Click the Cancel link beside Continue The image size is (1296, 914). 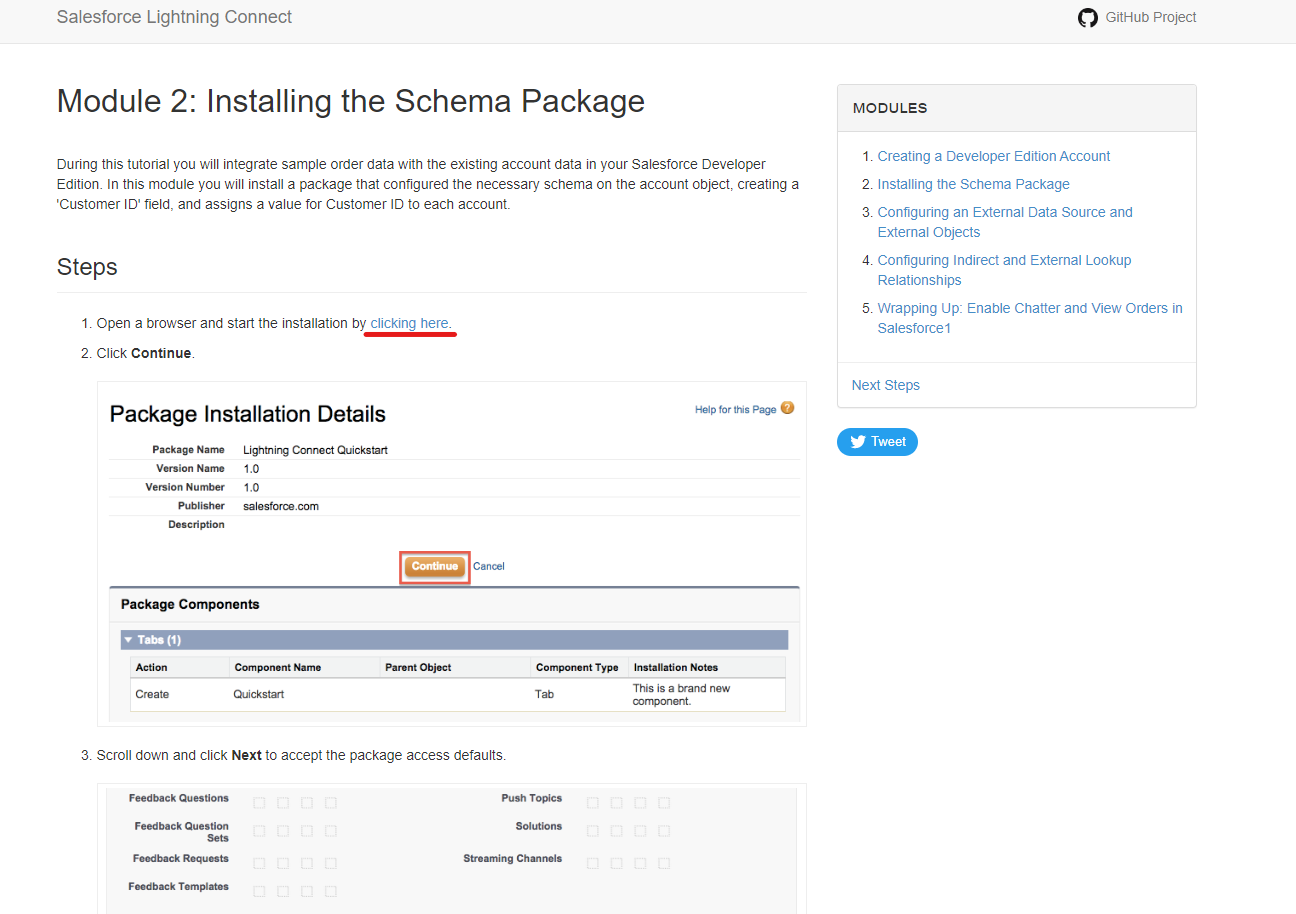click(489, 566)
